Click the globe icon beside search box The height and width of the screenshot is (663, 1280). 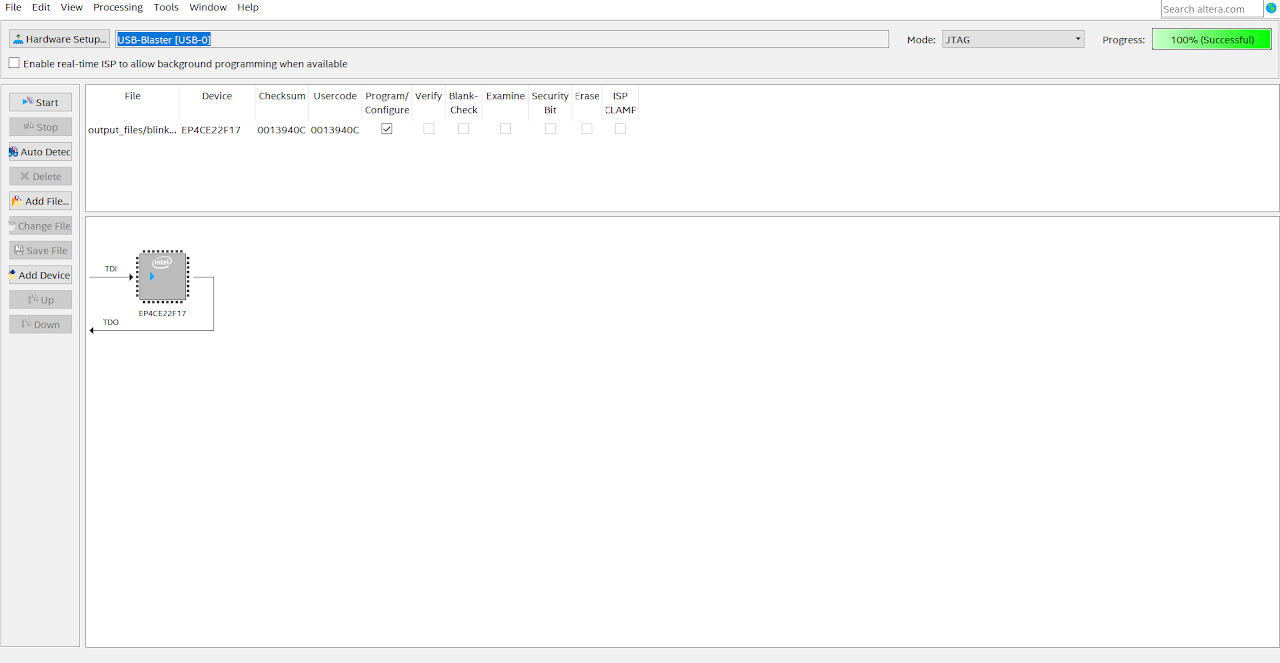(1271, 8)
